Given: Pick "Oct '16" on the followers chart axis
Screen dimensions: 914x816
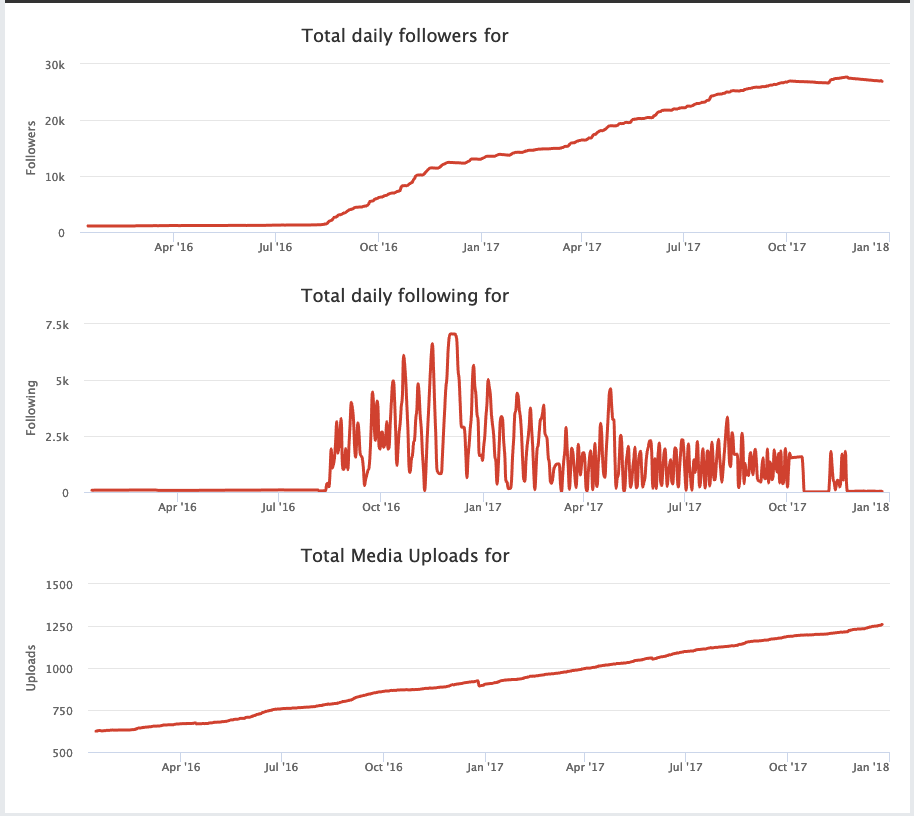Looking at the screenshot, I should pos(379,247).
